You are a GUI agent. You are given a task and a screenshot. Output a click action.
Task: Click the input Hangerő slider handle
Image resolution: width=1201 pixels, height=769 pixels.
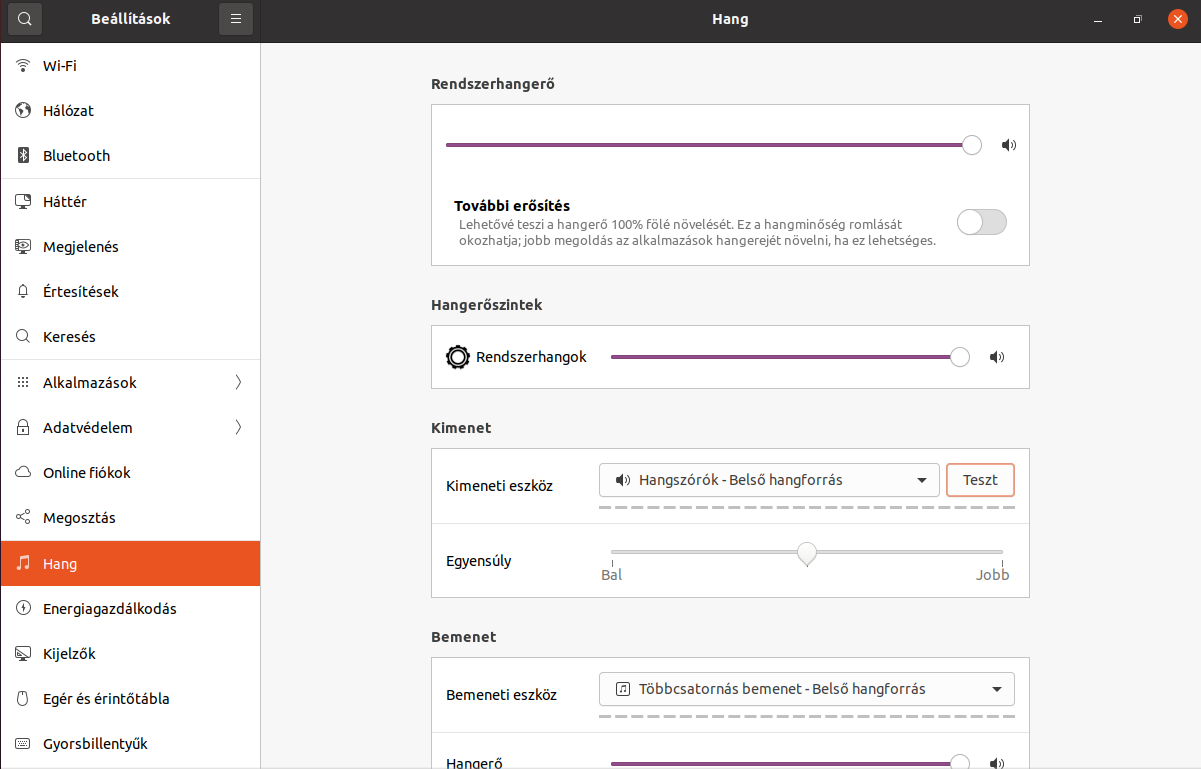tap(960, 763)
